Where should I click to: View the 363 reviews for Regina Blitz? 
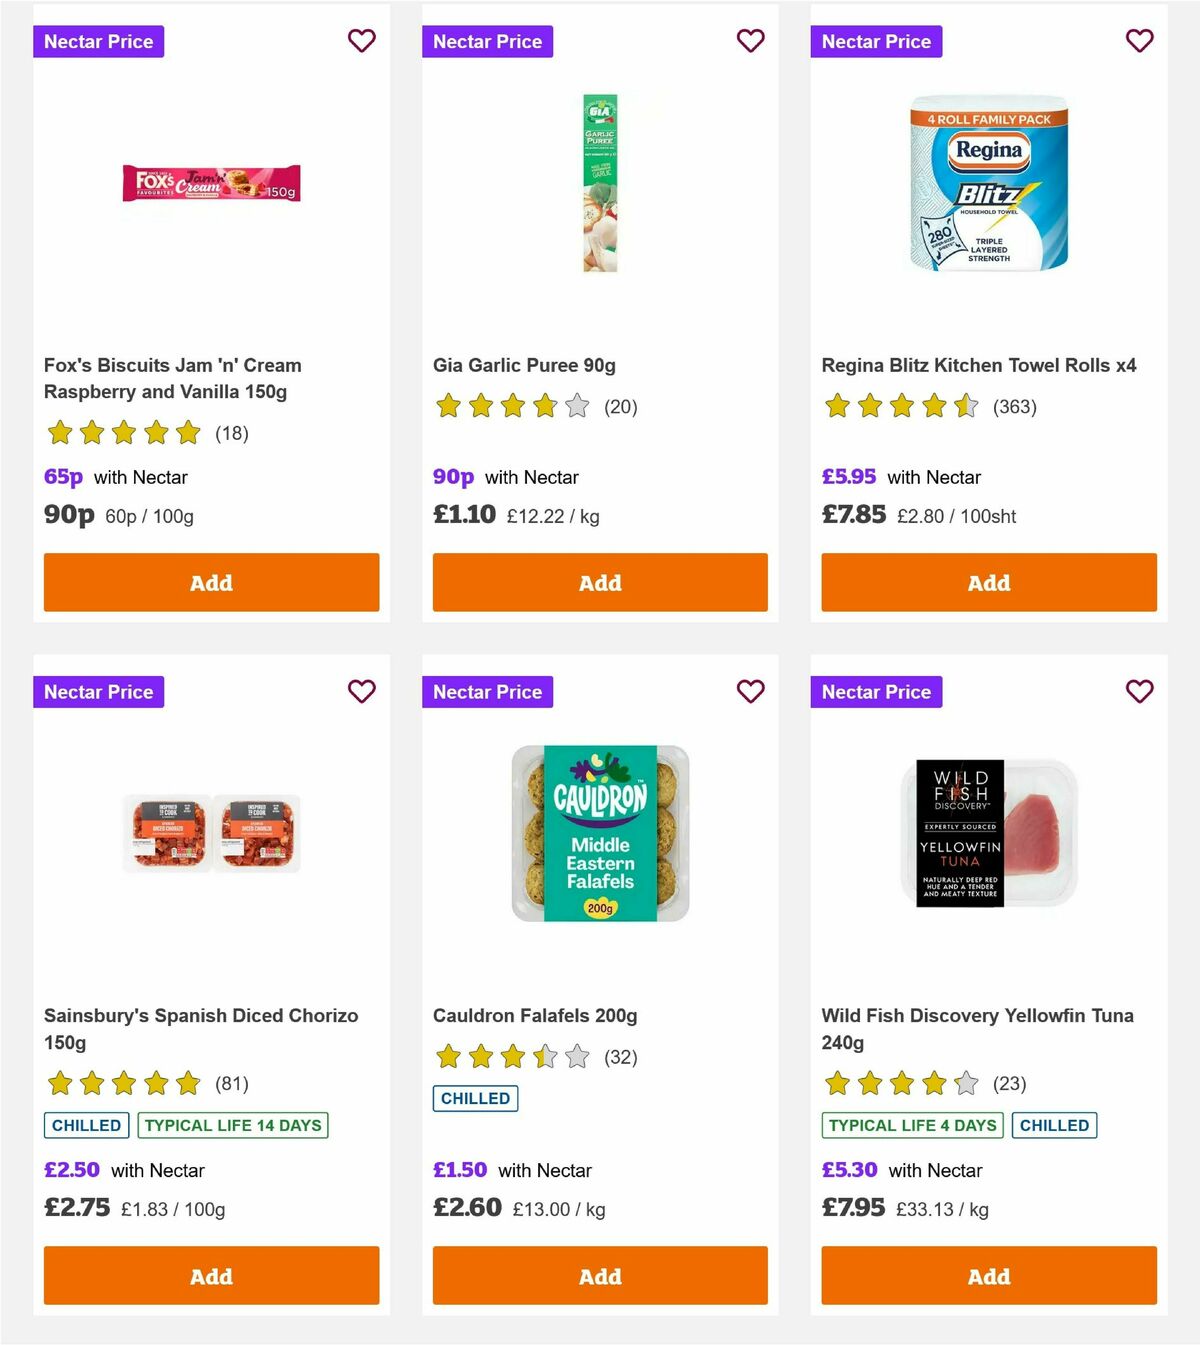[1015, 407]
